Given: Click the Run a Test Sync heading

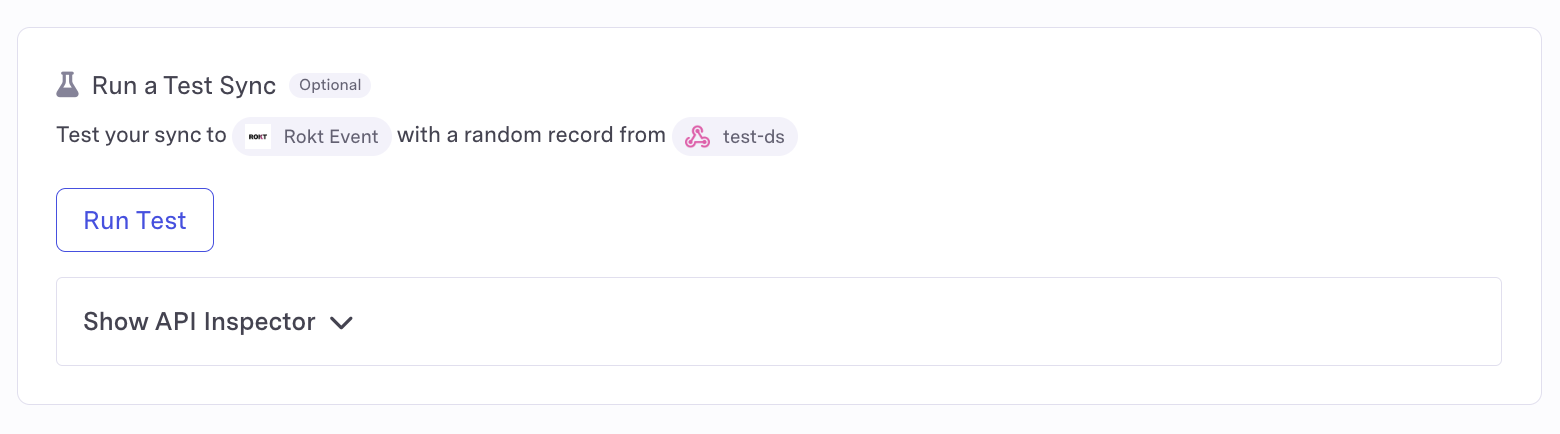Looking at the screenshot, I should click(x=184, y=86).
